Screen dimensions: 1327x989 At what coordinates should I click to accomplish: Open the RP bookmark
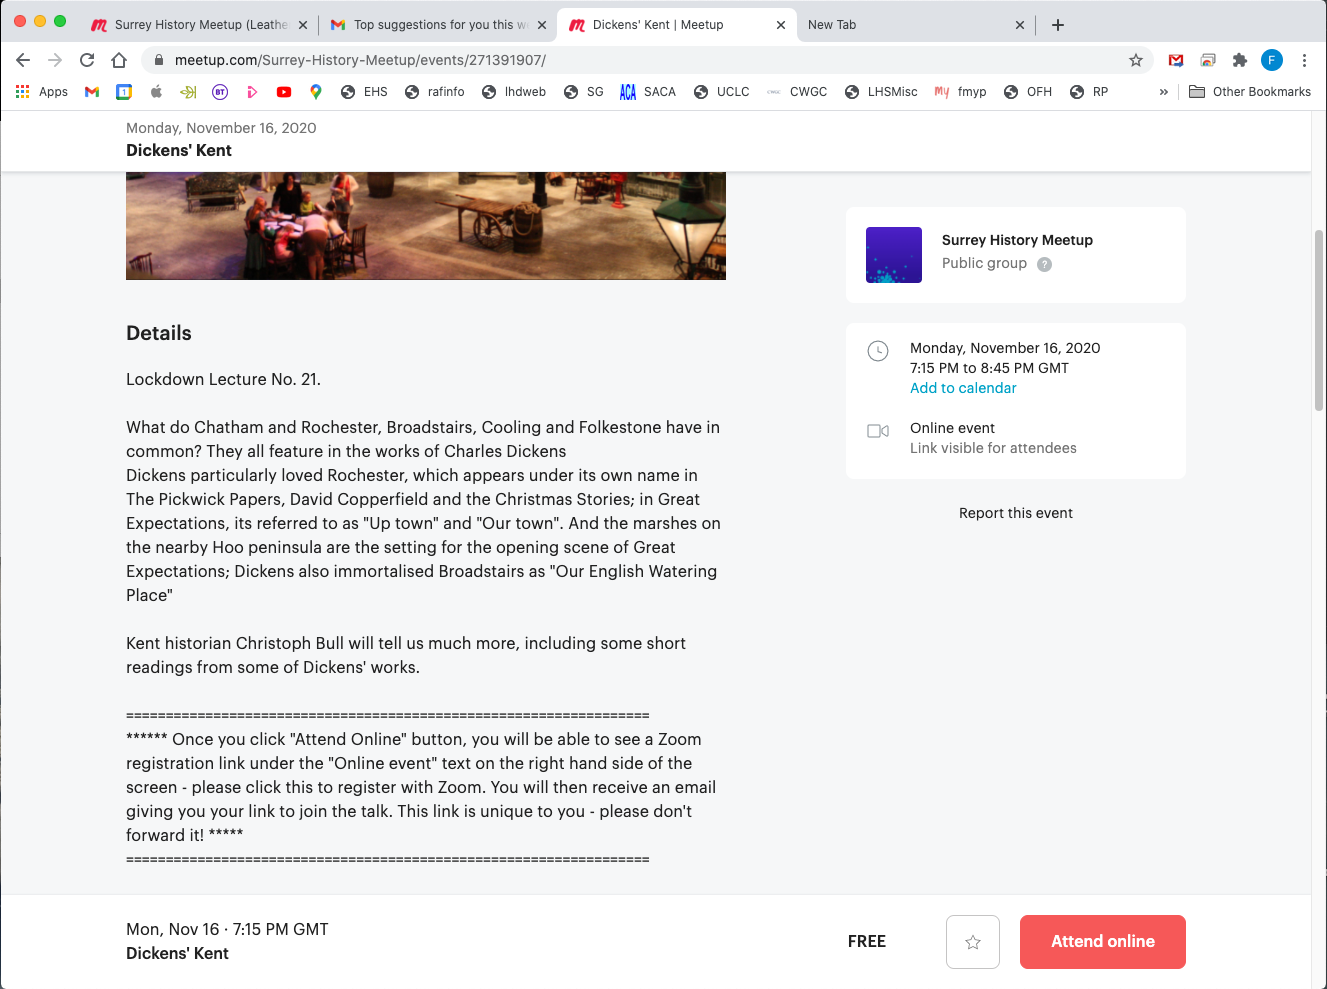coord(1089,92)
